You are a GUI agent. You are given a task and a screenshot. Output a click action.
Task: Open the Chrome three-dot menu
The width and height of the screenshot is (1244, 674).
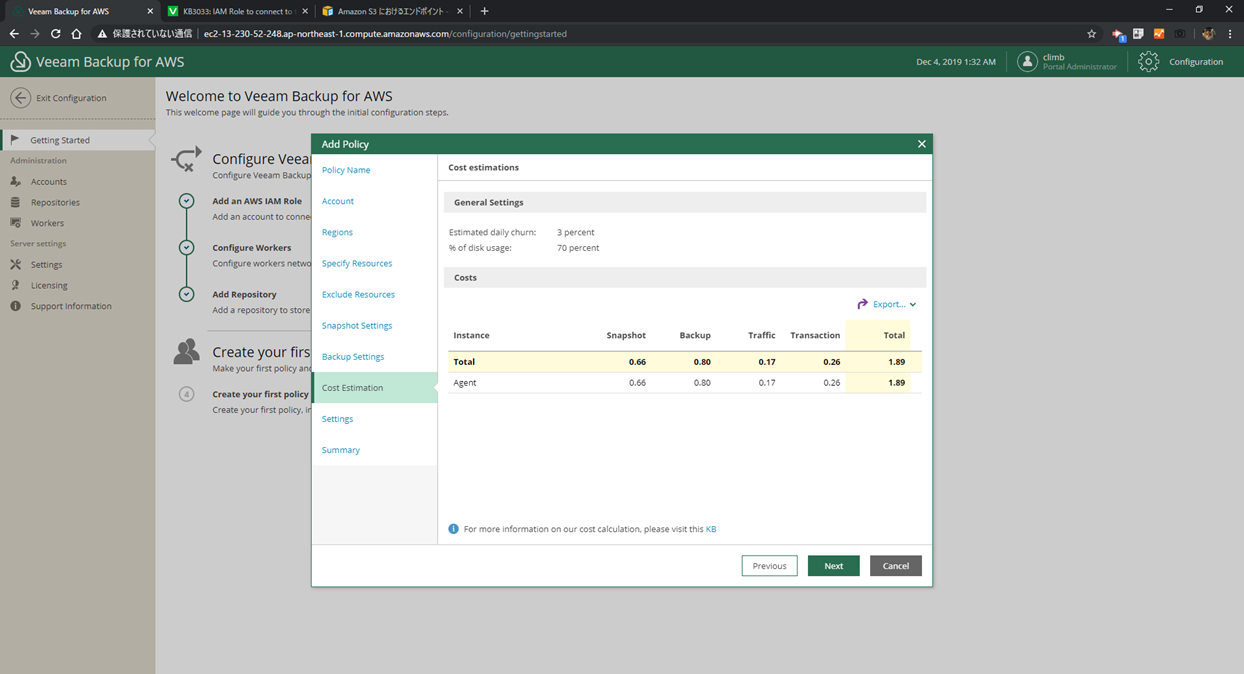point(1230,33)
